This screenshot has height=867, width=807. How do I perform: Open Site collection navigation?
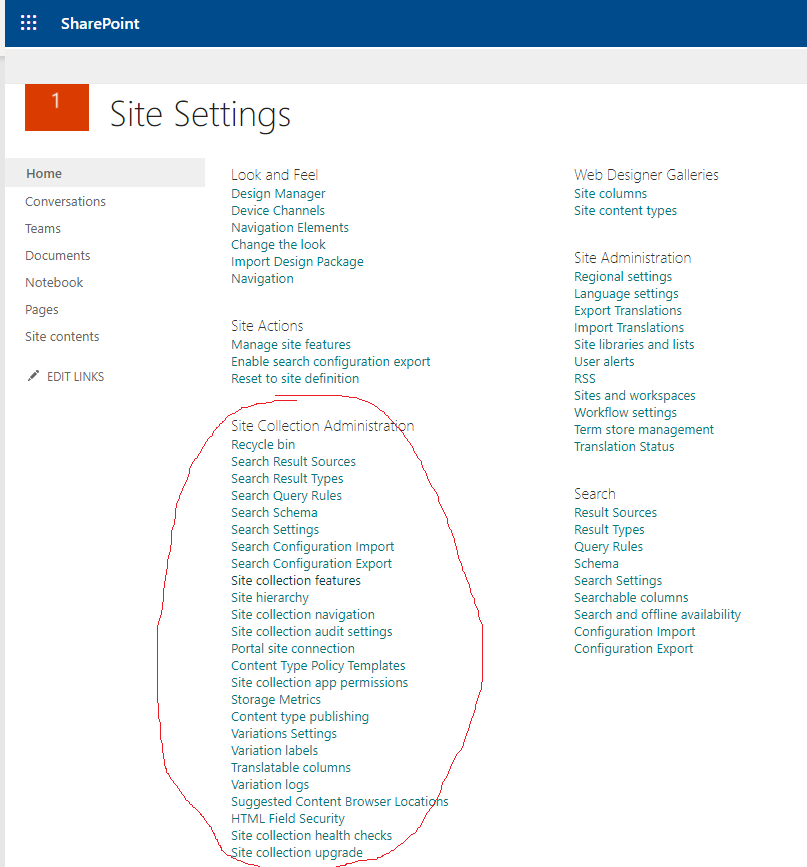303,615
